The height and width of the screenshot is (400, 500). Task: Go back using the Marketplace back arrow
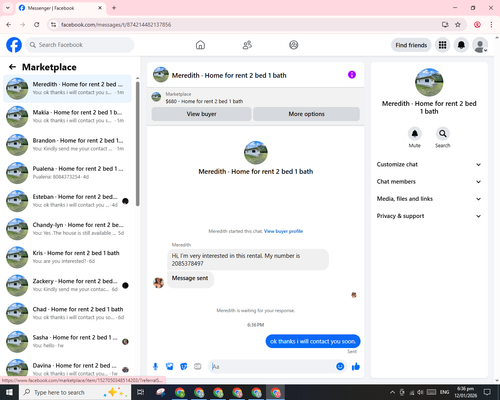pos(12,67)
